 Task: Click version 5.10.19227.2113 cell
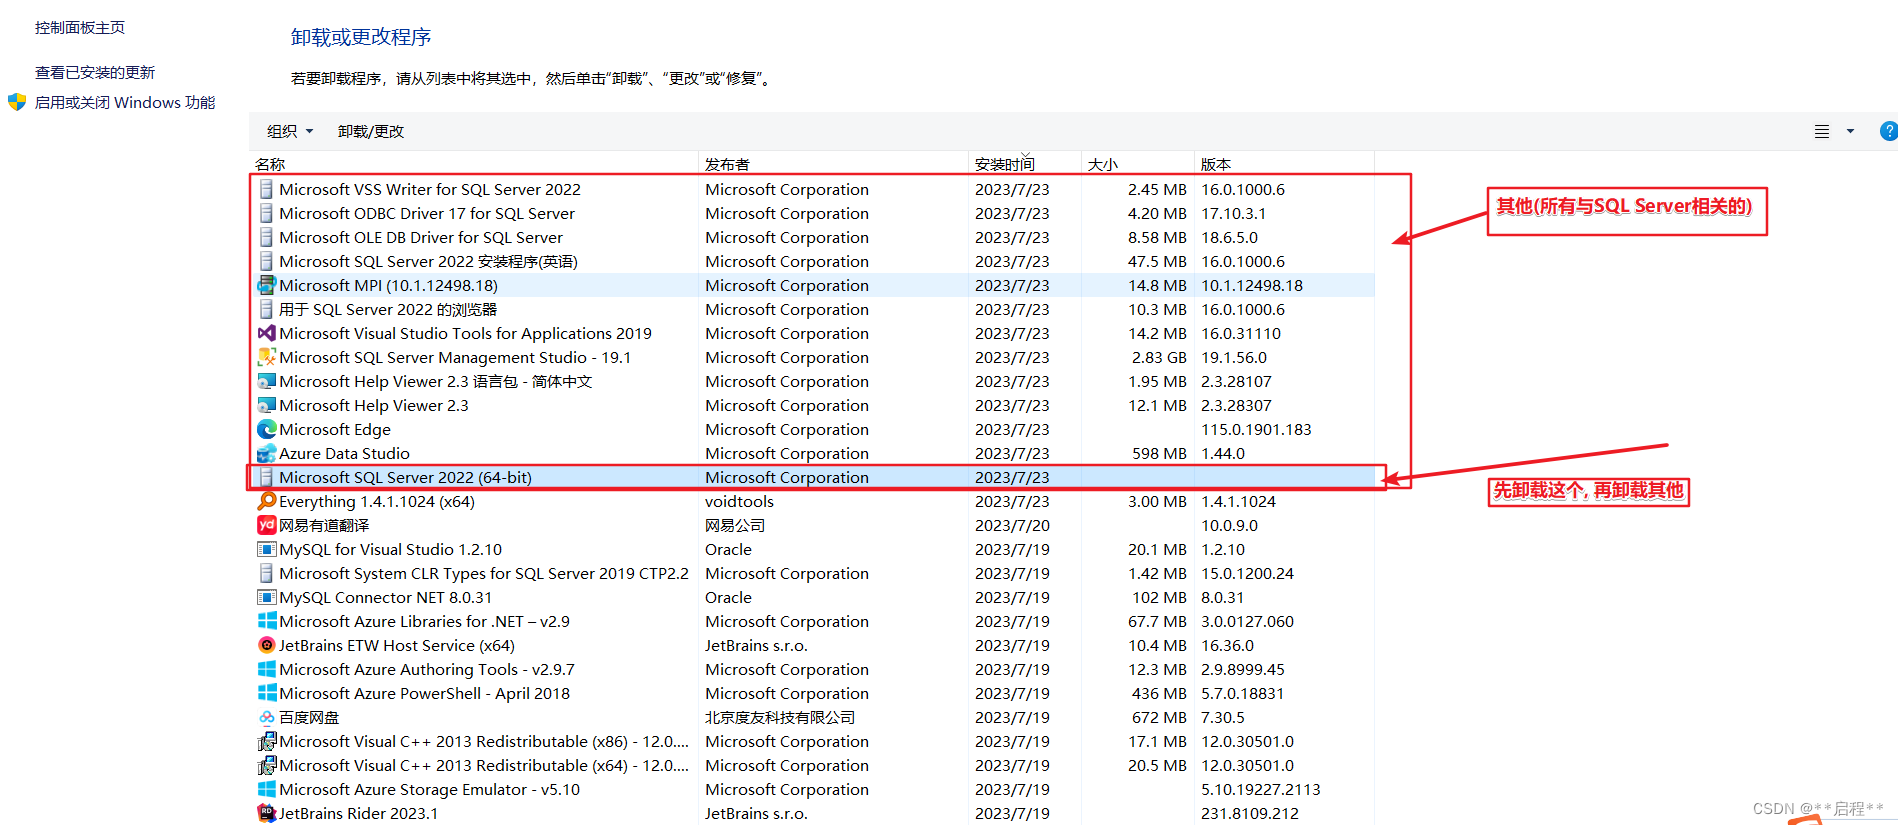click(1260, 789)
